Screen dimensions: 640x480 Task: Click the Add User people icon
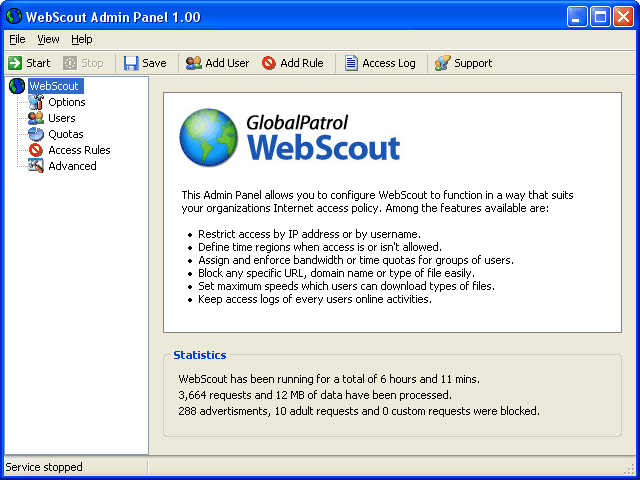coord(193,63)
